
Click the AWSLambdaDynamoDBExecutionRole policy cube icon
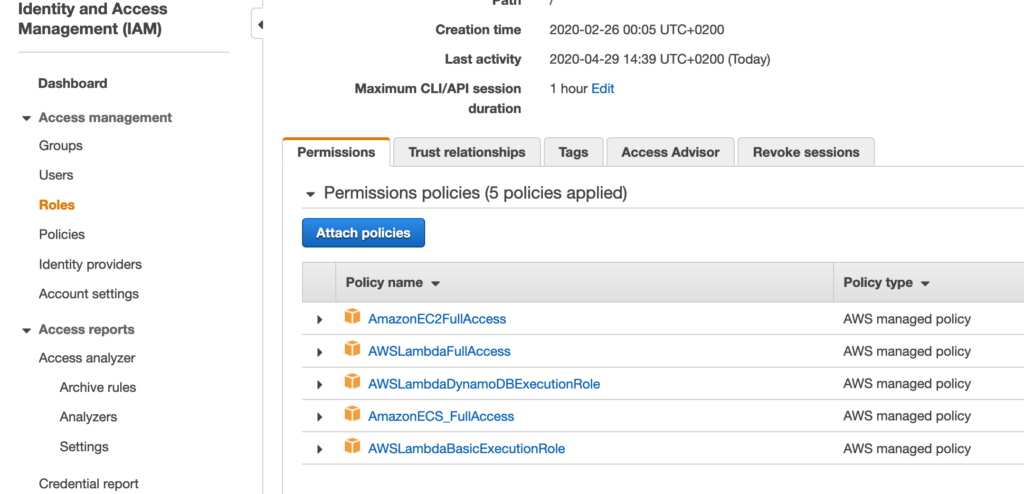click(352, 382)
